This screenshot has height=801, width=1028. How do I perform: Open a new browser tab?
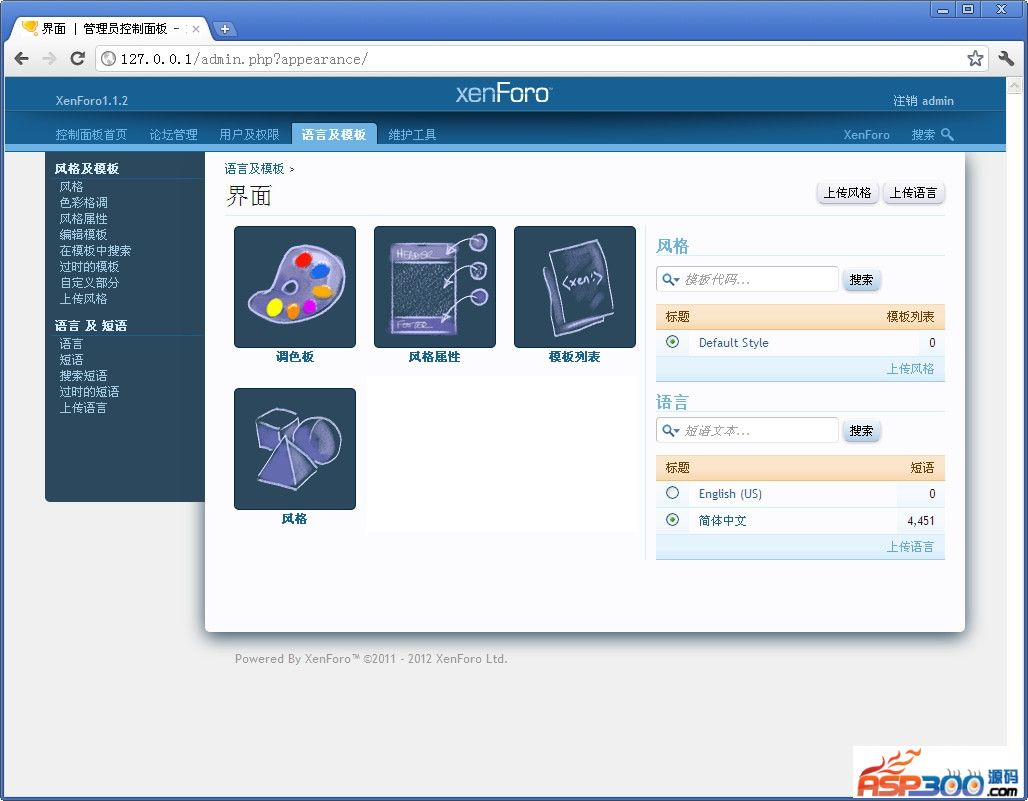click(x=225, y=29)
